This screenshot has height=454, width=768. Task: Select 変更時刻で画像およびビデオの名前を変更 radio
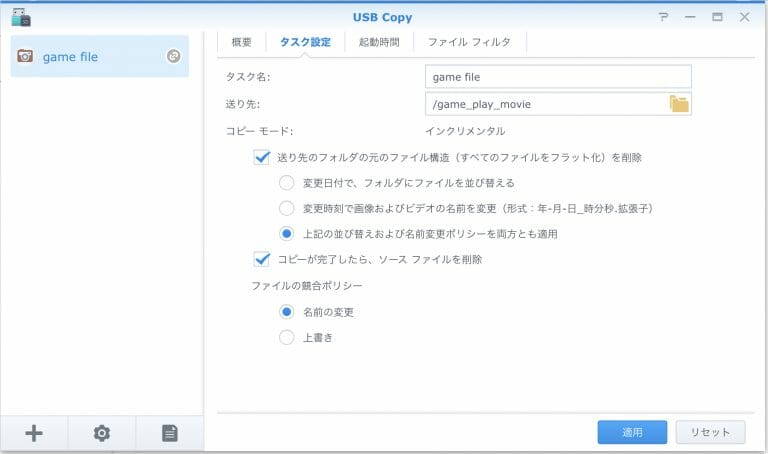(287, 208)
